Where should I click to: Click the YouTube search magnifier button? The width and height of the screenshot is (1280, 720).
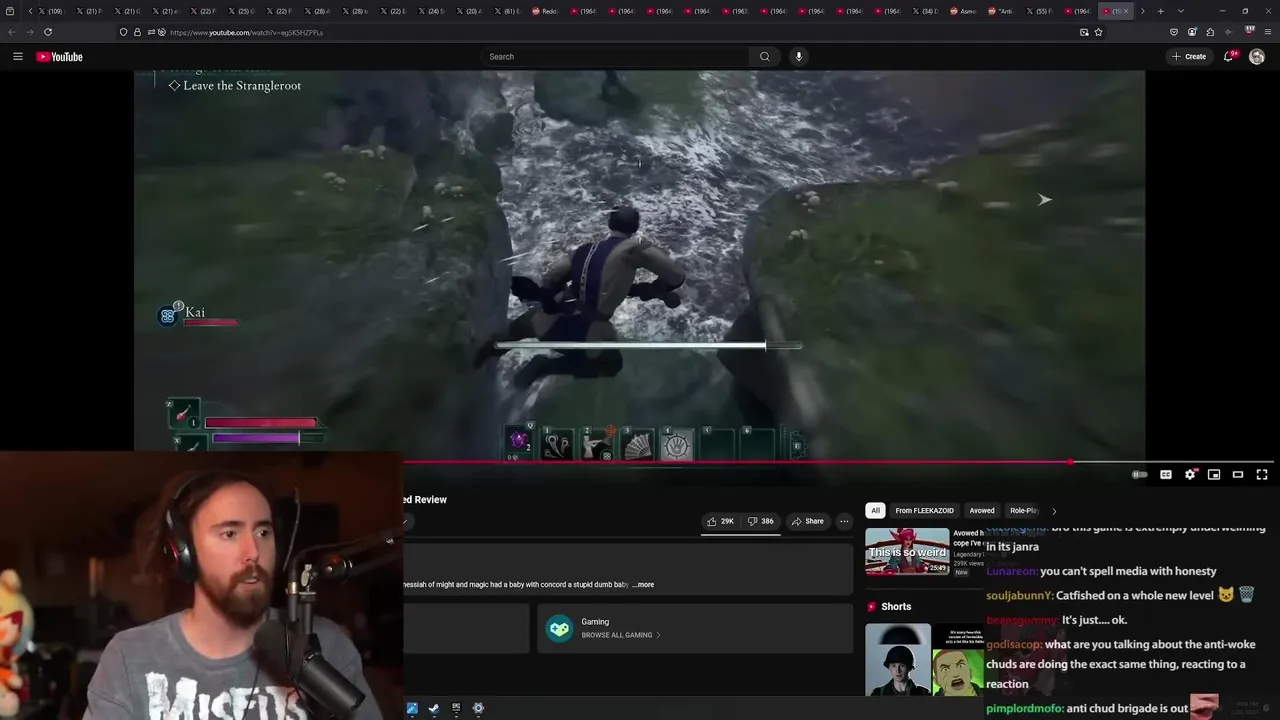(765, 57)
